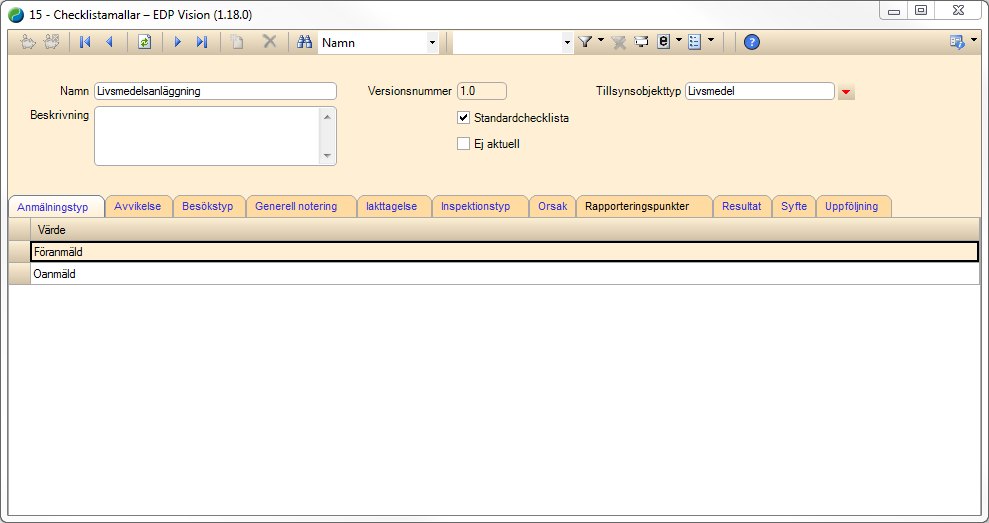Uncheck the Standardchecklista checkbox
Viewport: 989px width, 523px height.
coord(463,118)
